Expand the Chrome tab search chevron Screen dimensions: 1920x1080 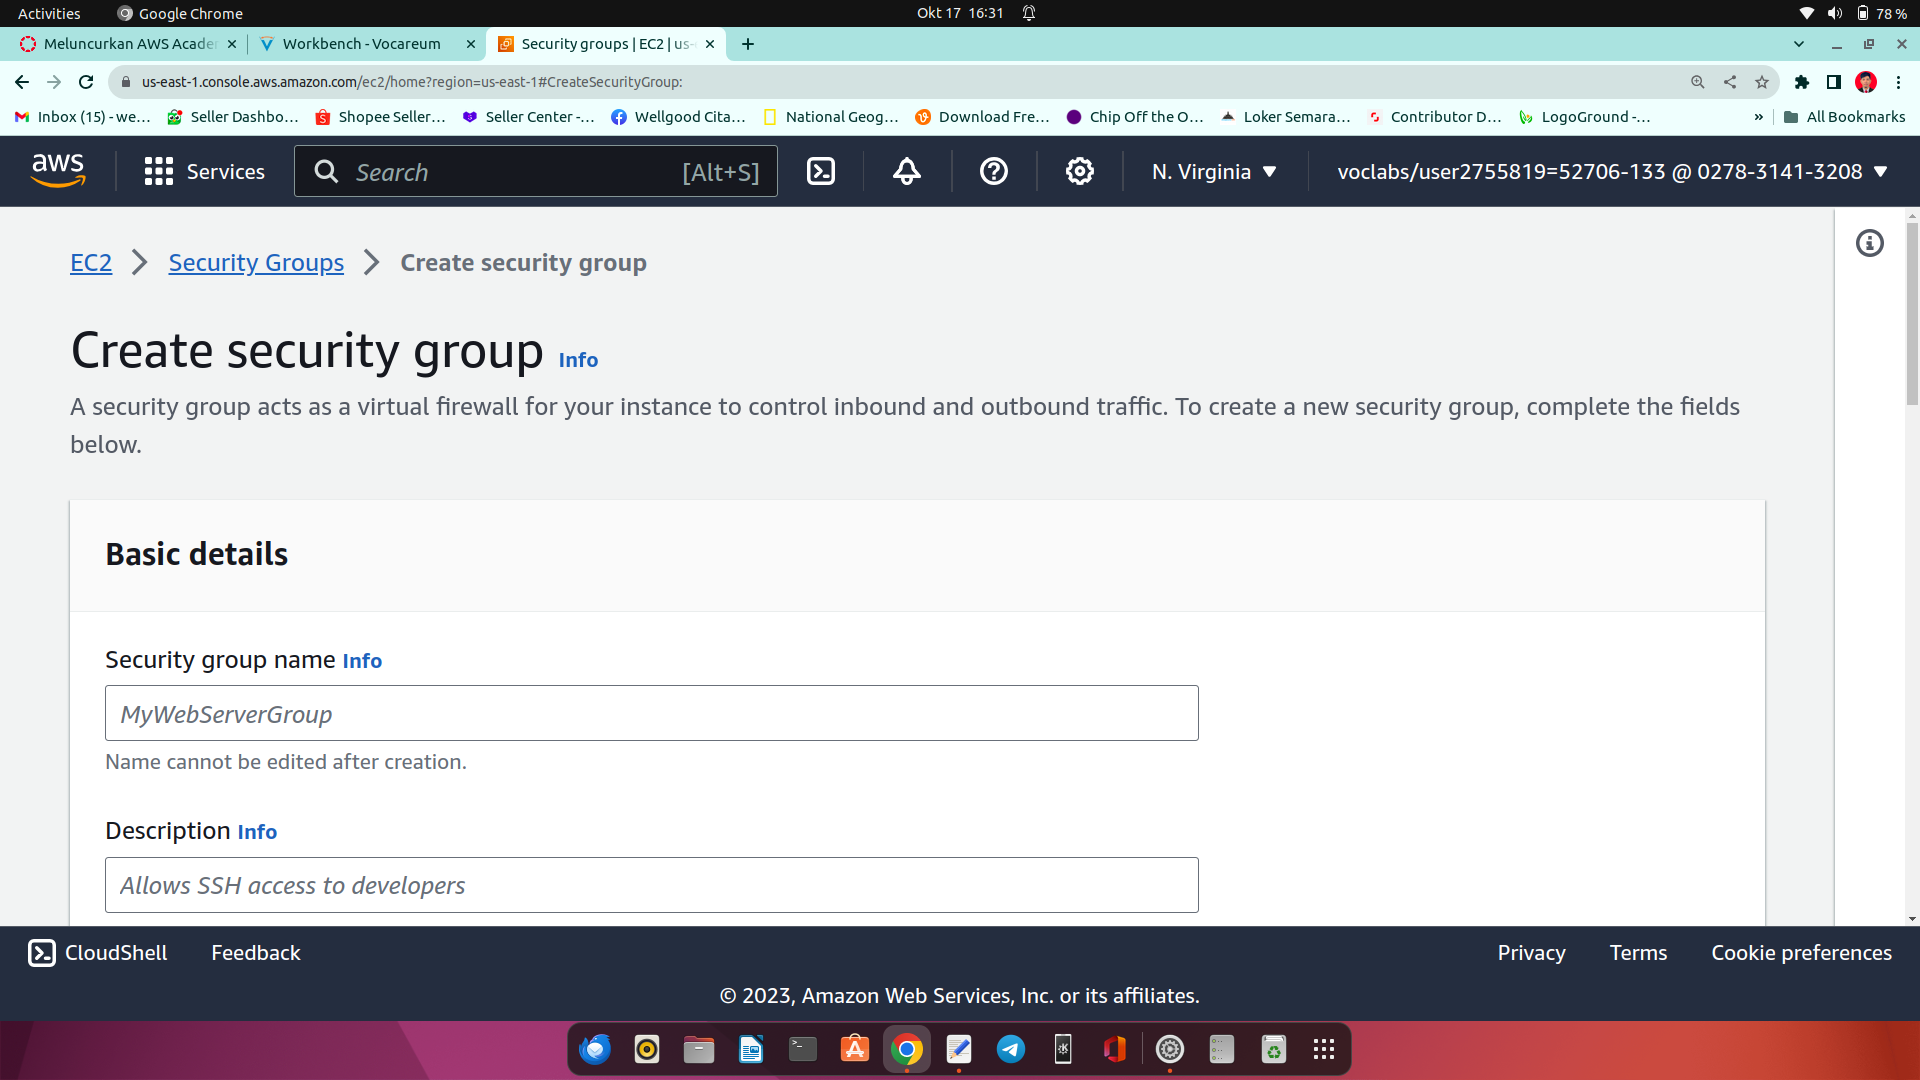tap(1799, 44)
